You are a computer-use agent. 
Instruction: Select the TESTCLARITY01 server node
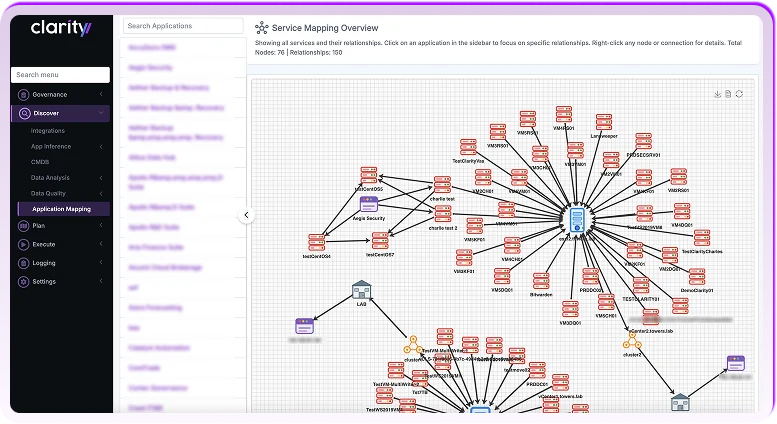pyautogui.click(x=641, y=286)
